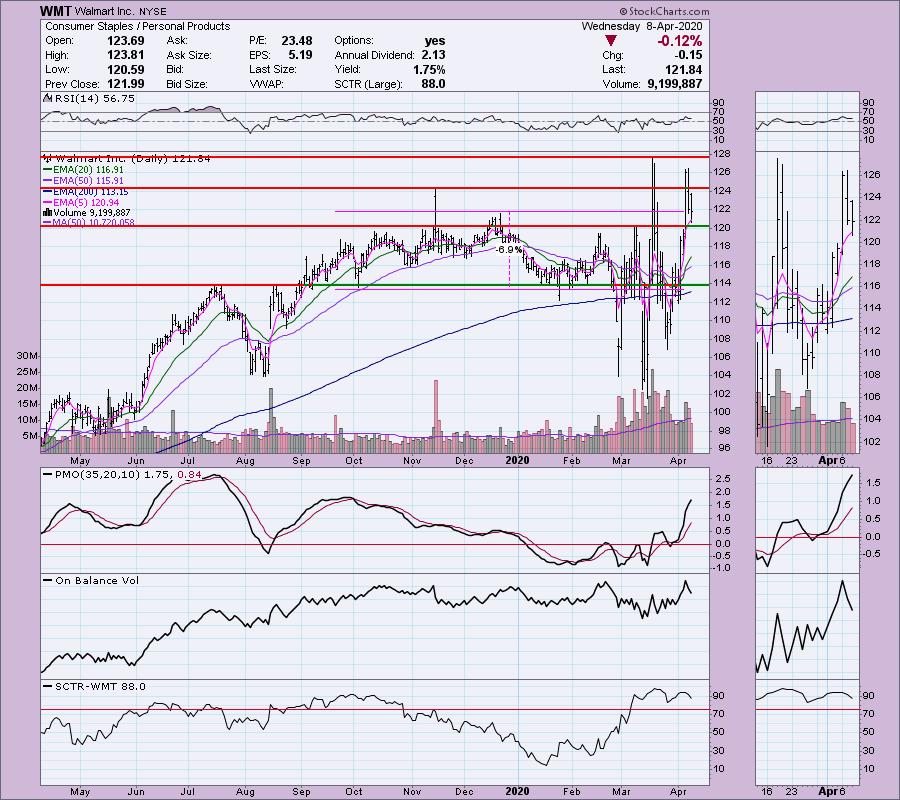The image size is (900, 800).
Task: Click the Options value 'yes'
Action: [435, 41]
